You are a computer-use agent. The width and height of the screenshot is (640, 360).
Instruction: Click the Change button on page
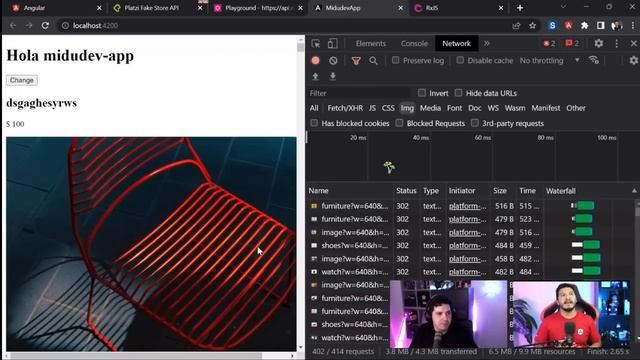click(x=22, y=80)
